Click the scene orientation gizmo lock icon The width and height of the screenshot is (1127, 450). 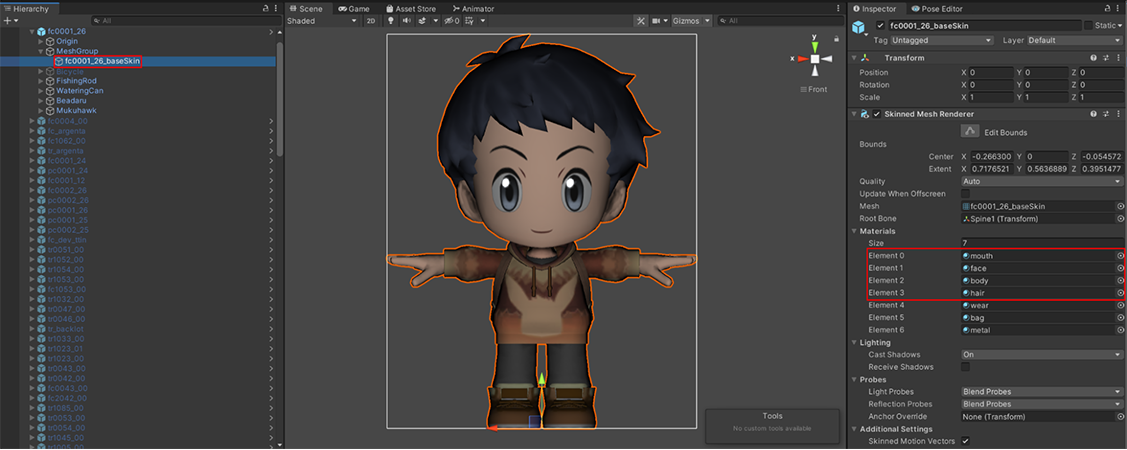click(836, 39)
